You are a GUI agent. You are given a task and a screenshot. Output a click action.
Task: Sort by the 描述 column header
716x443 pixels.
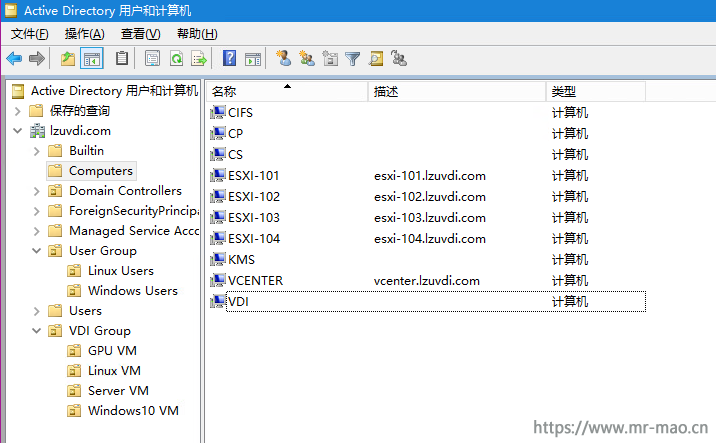click(x=457, y=91)
